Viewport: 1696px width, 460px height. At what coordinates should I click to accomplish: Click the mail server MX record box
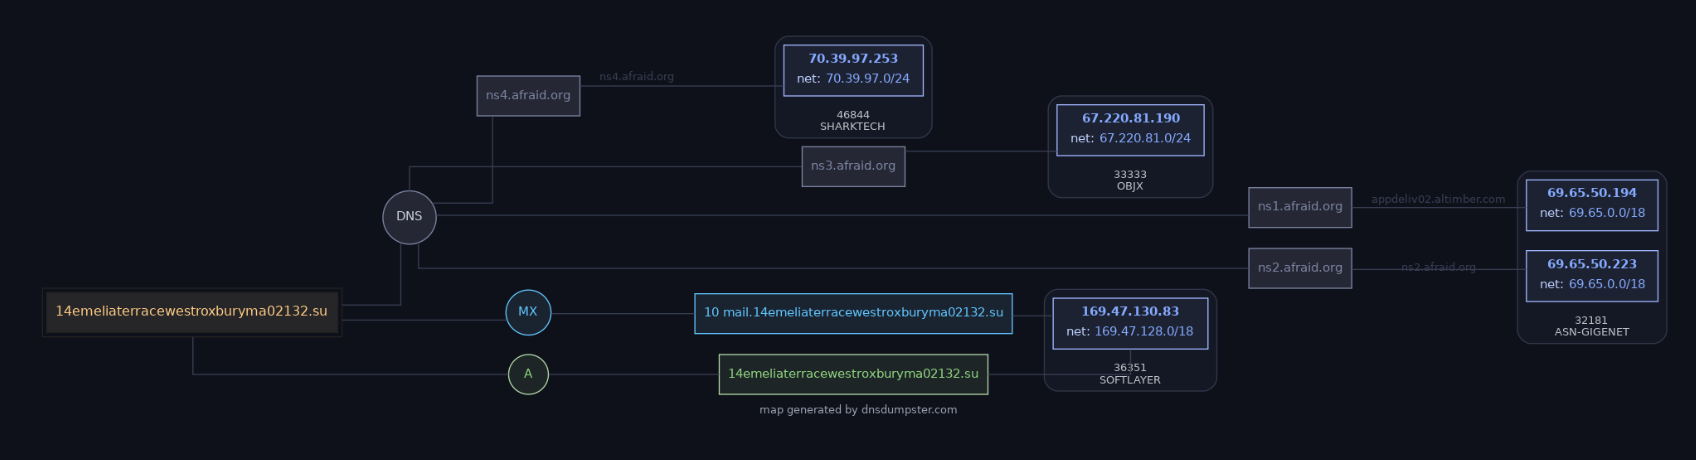pos(853,313)
